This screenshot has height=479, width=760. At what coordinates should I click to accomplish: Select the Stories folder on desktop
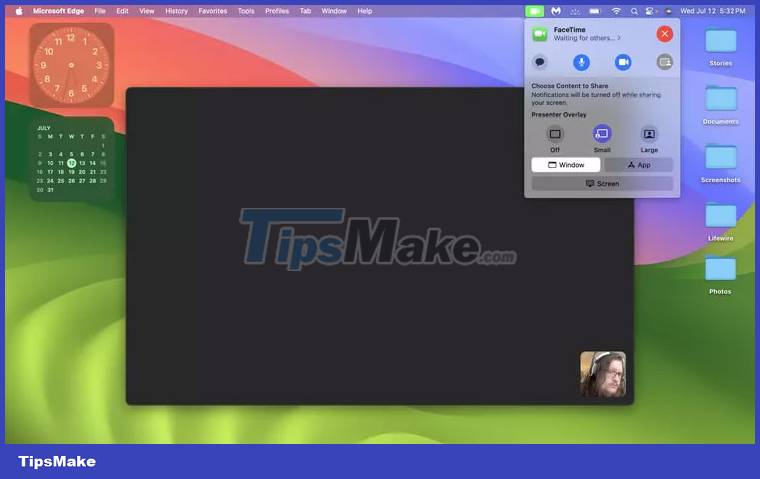pyautogui.click(x=720, y=46)
